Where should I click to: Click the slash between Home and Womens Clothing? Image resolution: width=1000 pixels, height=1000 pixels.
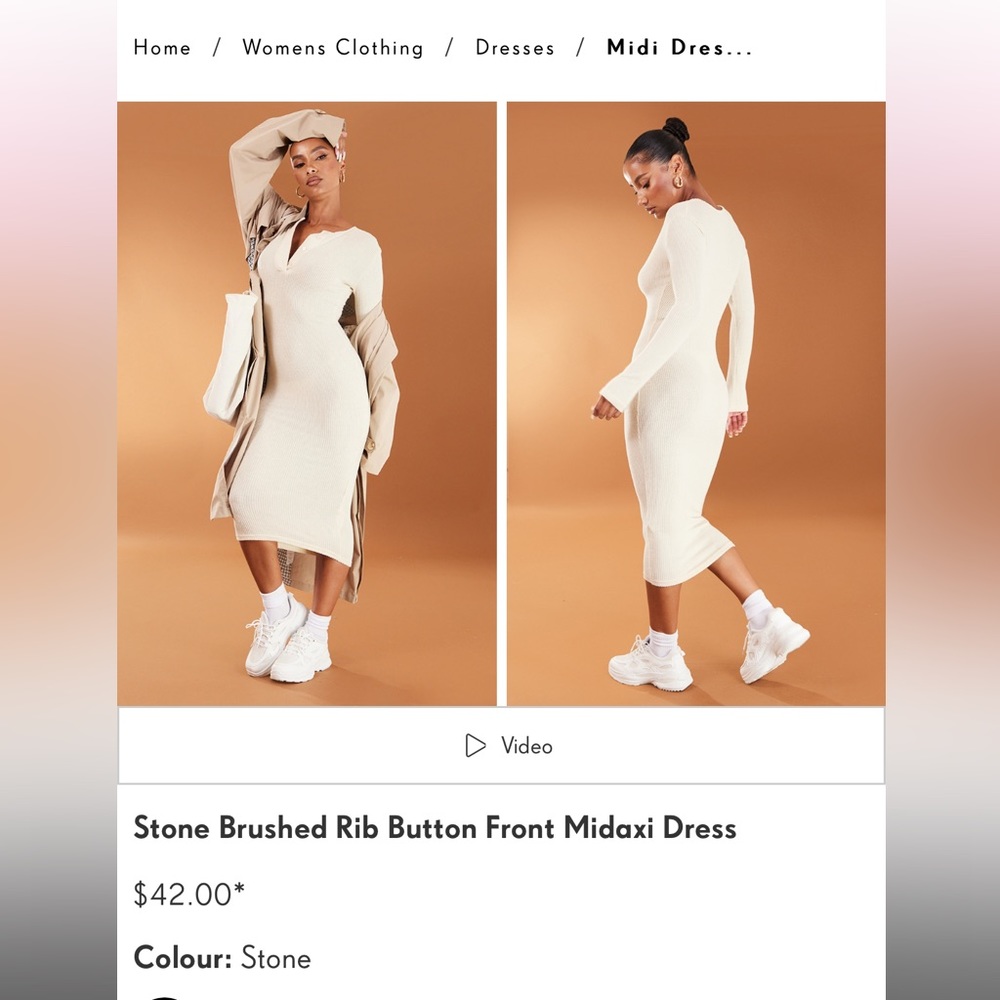pos(217,48)
